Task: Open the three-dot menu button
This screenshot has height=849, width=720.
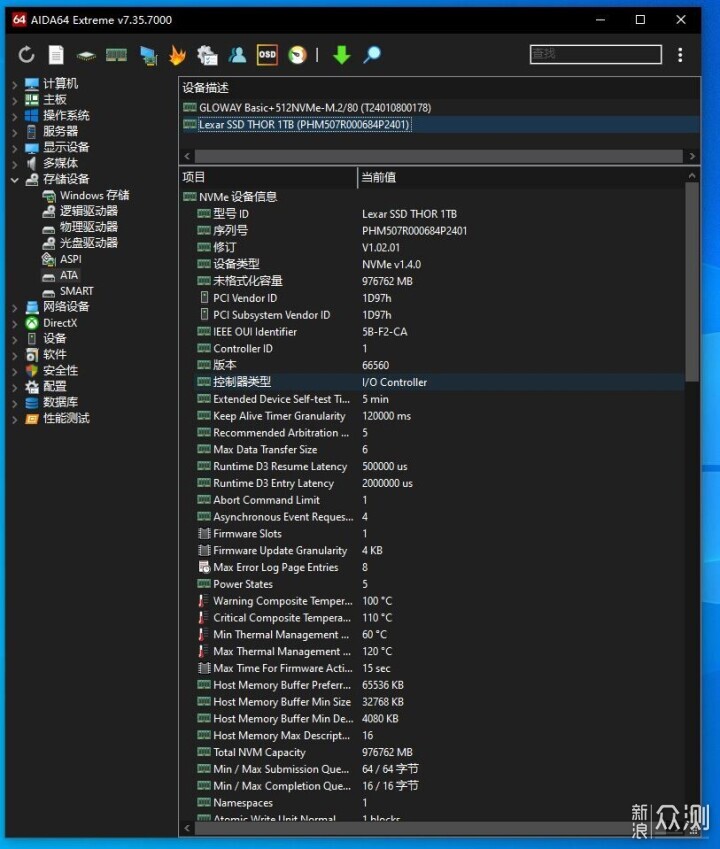Action: (x=680, y=55)
